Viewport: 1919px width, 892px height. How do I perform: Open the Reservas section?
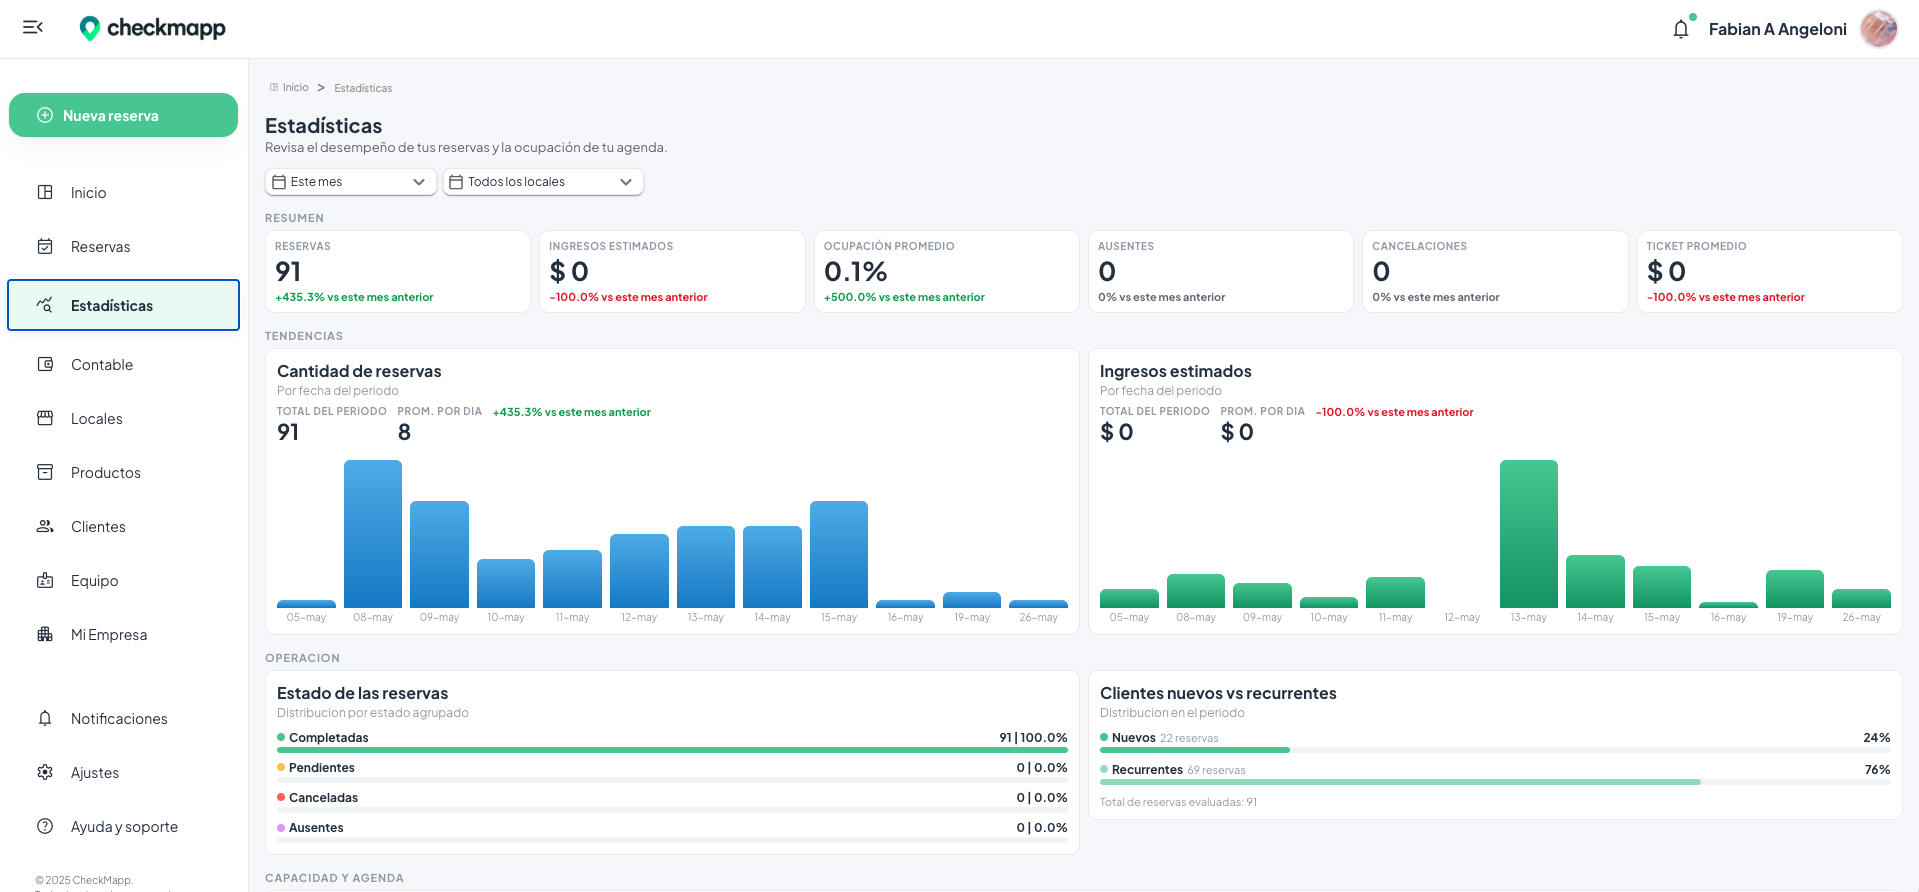123,246
